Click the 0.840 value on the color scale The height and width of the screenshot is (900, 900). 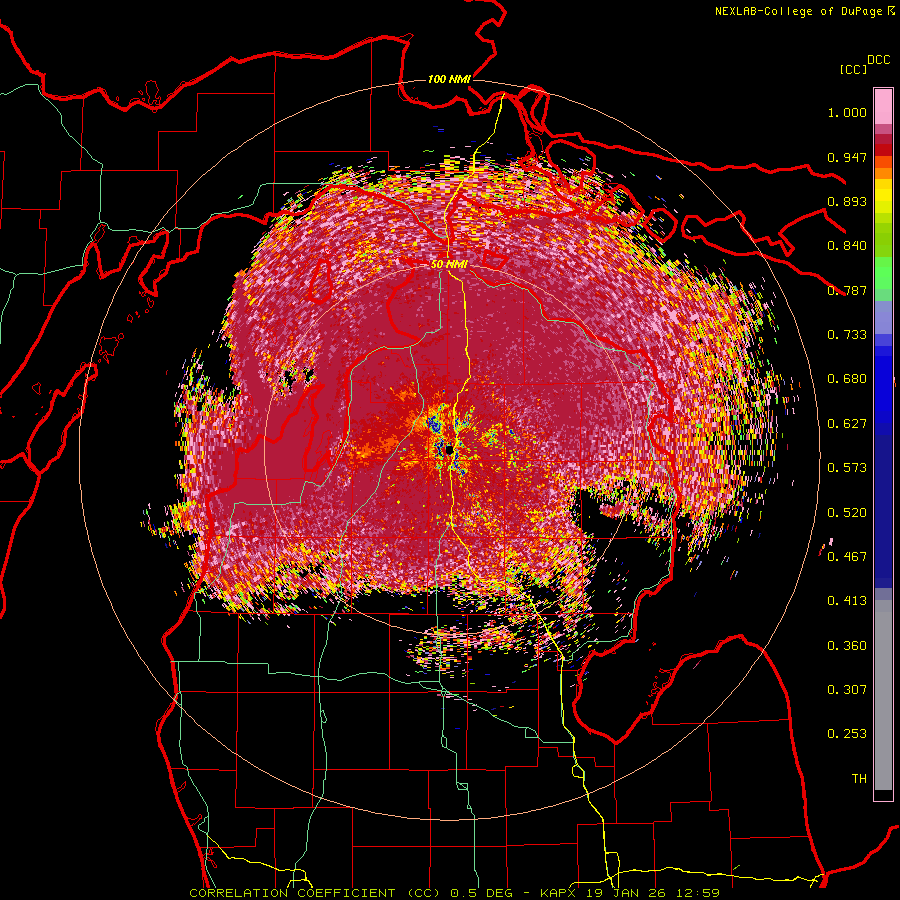coord(847,246)
